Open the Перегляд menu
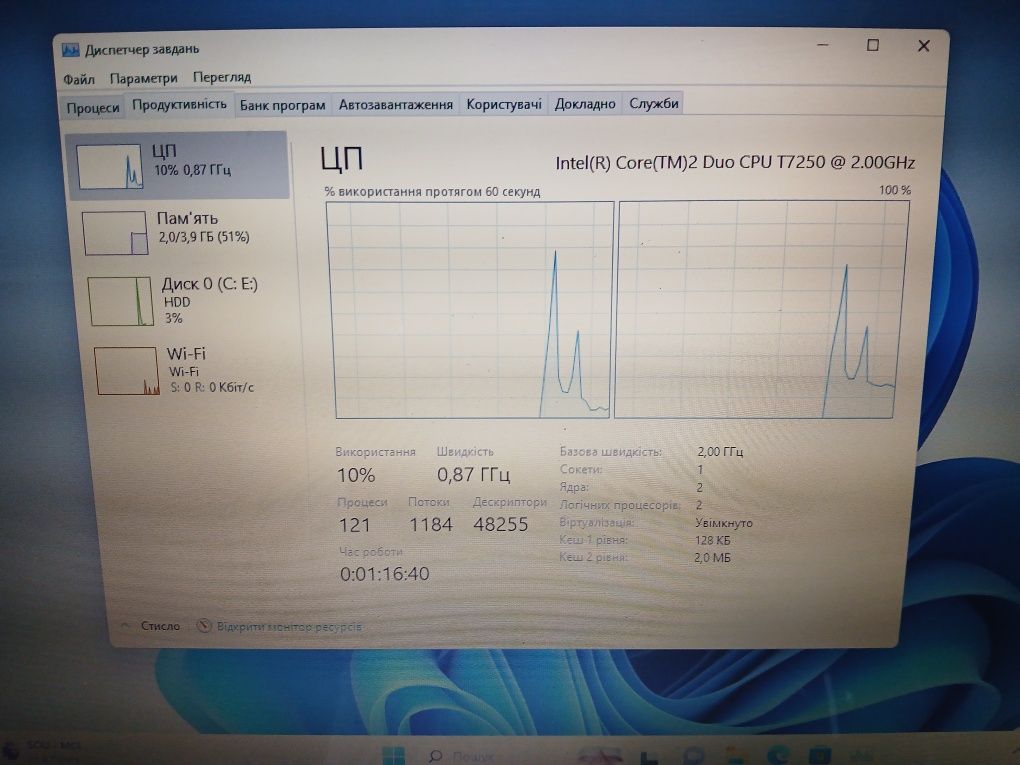This screenshot has width=1020, height=765. click(222, 77)
